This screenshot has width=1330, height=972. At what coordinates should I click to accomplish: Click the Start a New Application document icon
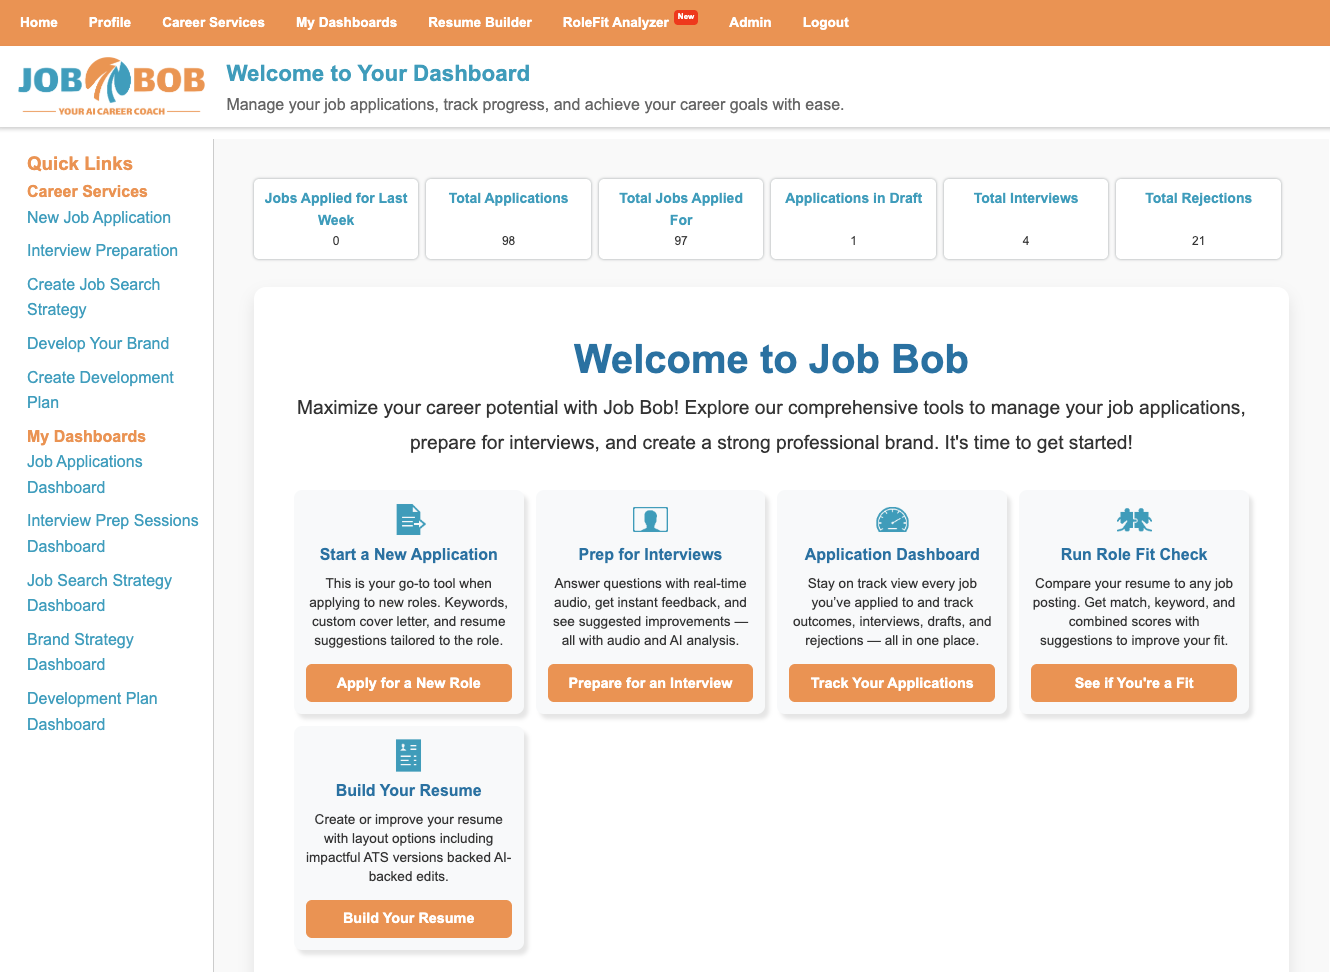[x=409, y=519]
